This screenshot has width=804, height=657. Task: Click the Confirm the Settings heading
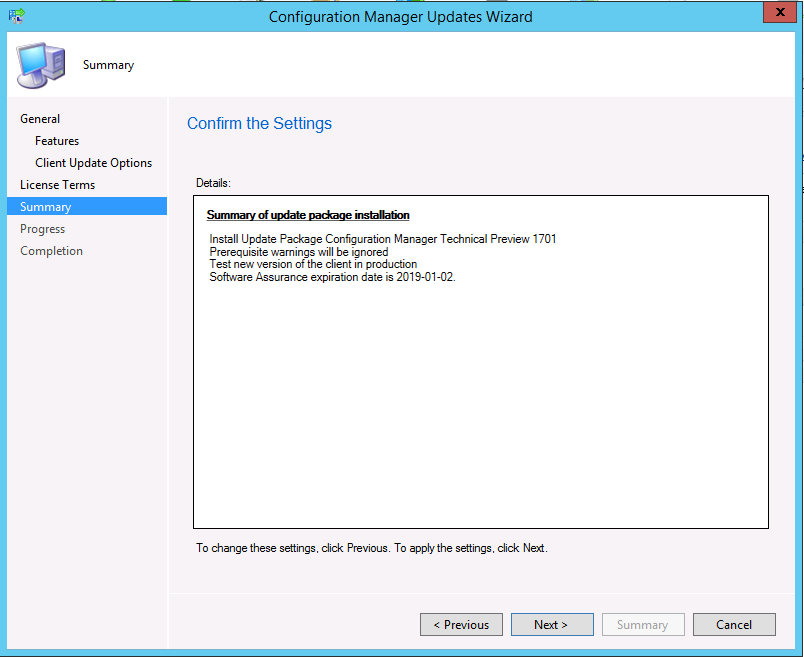[x=259, y=124]
